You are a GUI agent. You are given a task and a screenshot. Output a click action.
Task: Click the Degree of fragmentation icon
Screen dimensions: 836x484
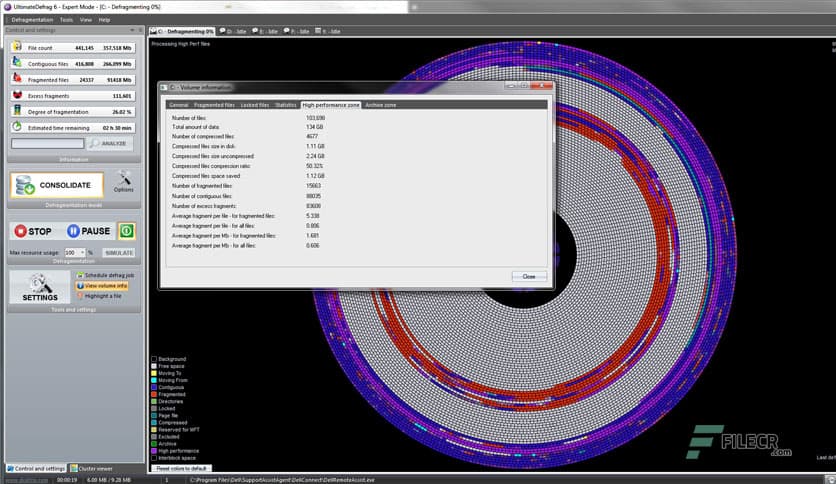click(x=17, y=111)
